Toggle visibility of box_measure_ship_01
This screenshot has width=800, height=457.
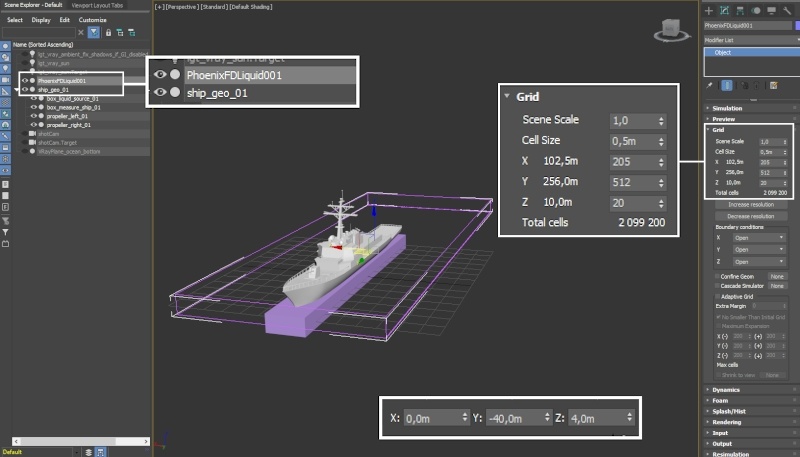coord(34,107)
